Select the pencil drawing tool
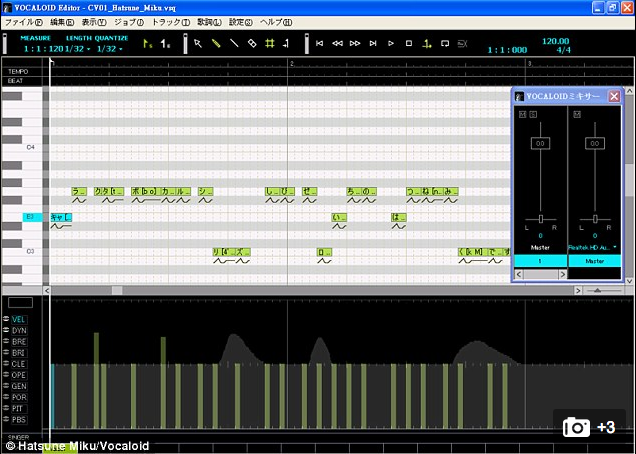Screen dimensions: 636x454 tap(216, 44)
